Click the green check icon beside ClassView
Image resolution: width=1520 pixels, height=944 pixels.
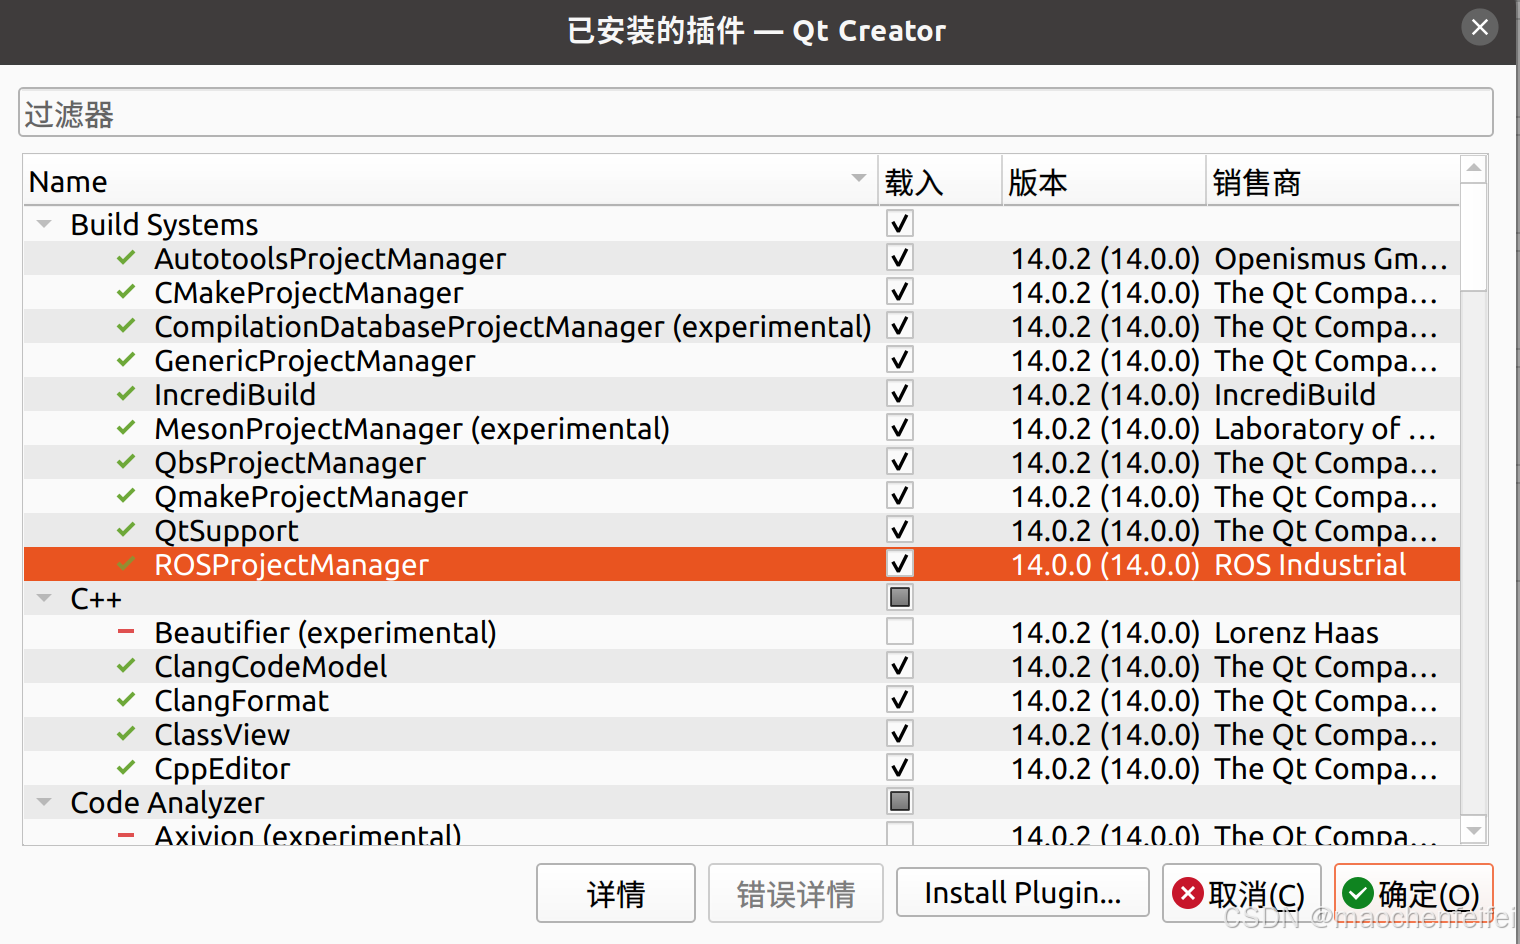pyautogui.click(x=125, y=734)
